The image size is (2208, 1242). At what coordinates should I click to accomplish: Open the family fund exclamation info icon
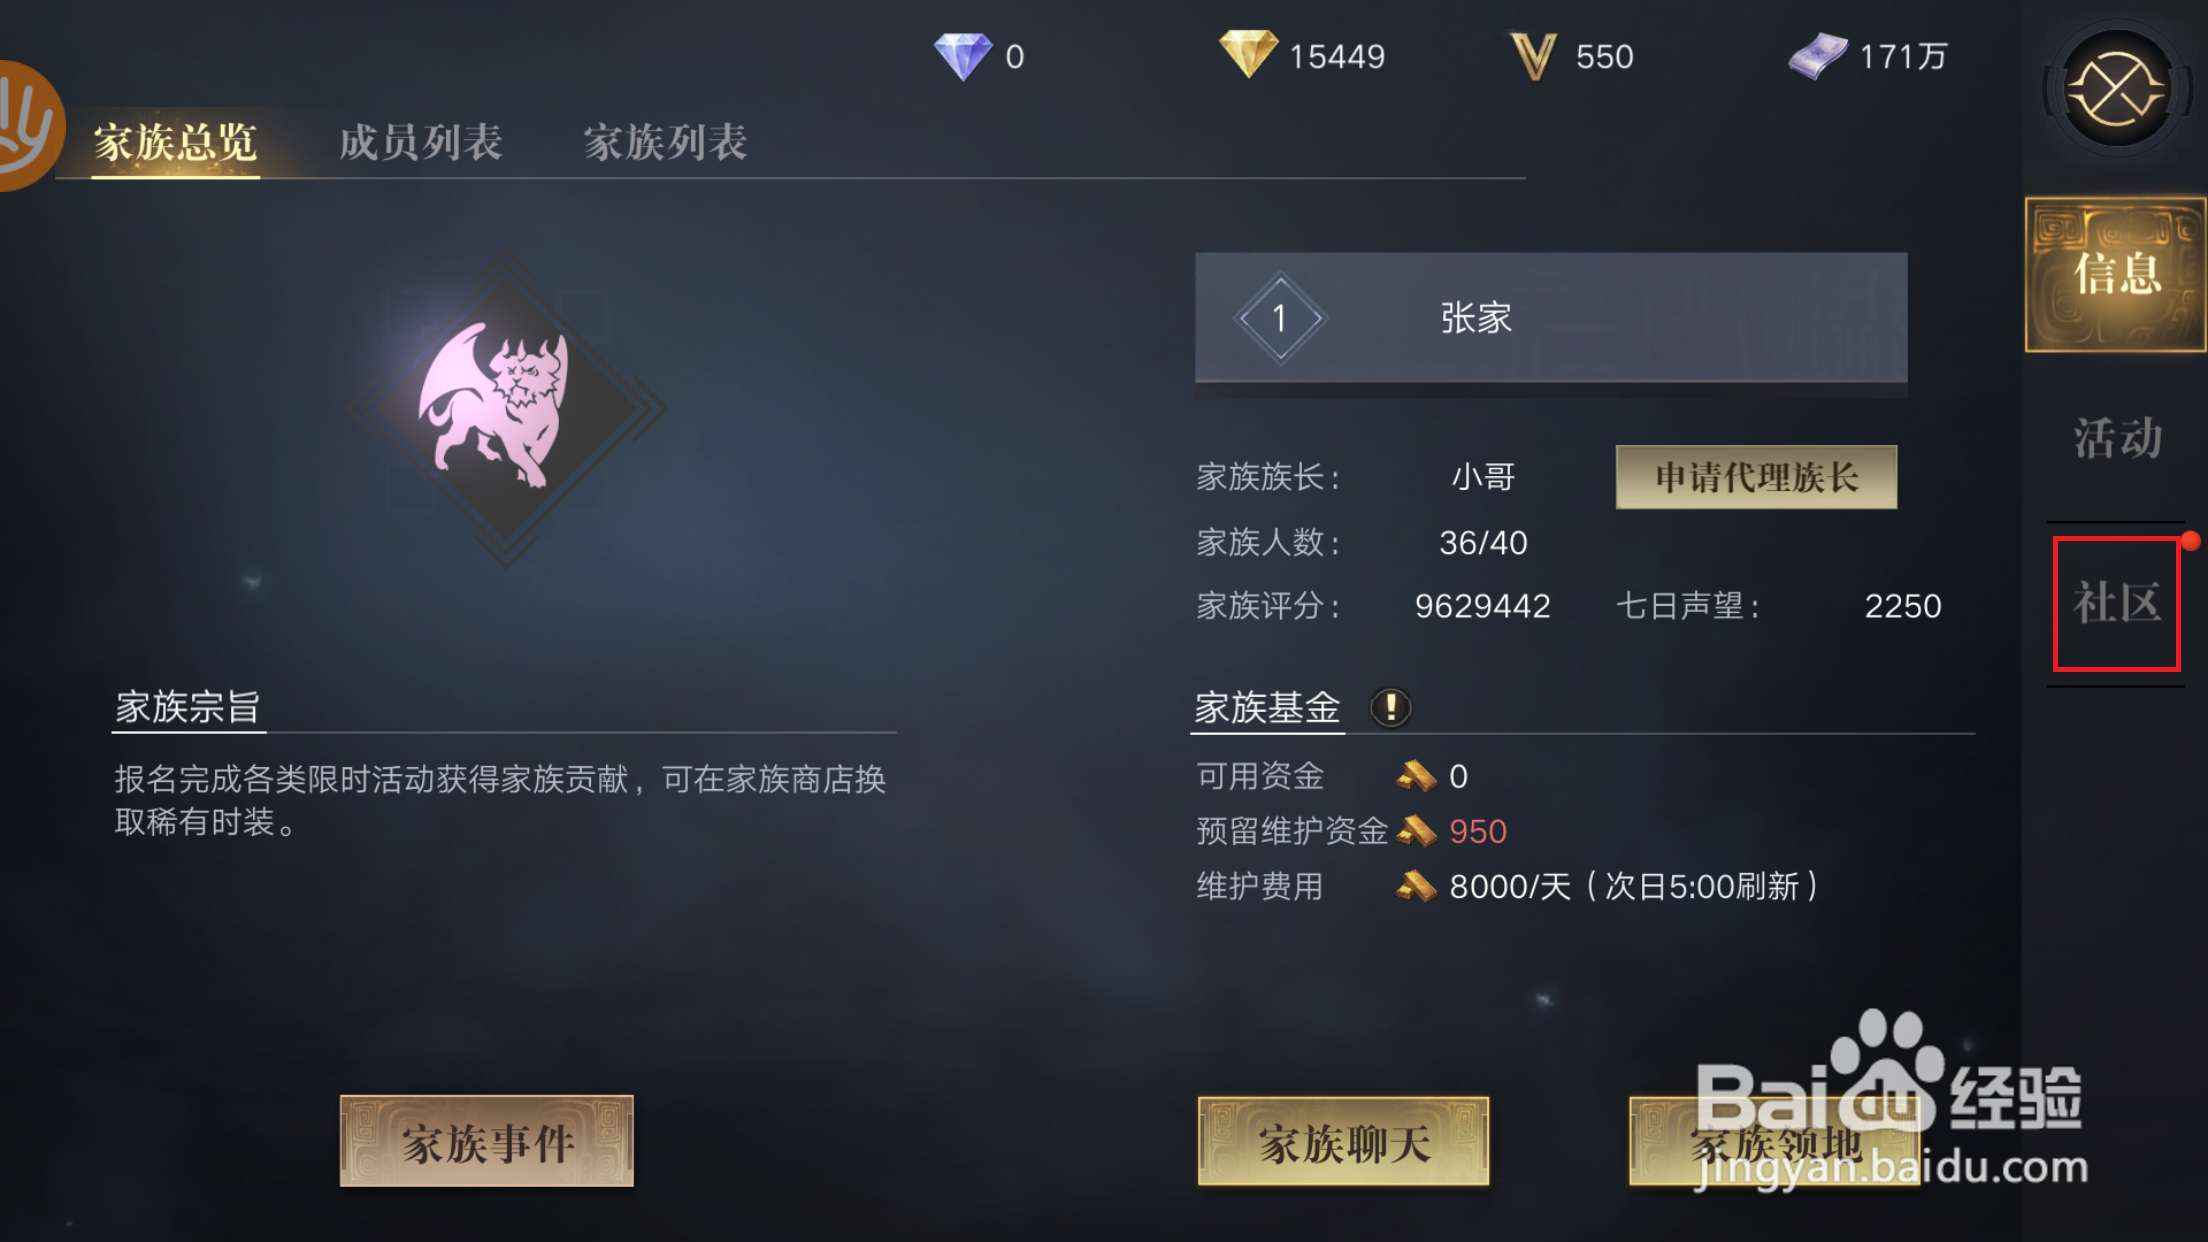click(x=1390, y=708)
